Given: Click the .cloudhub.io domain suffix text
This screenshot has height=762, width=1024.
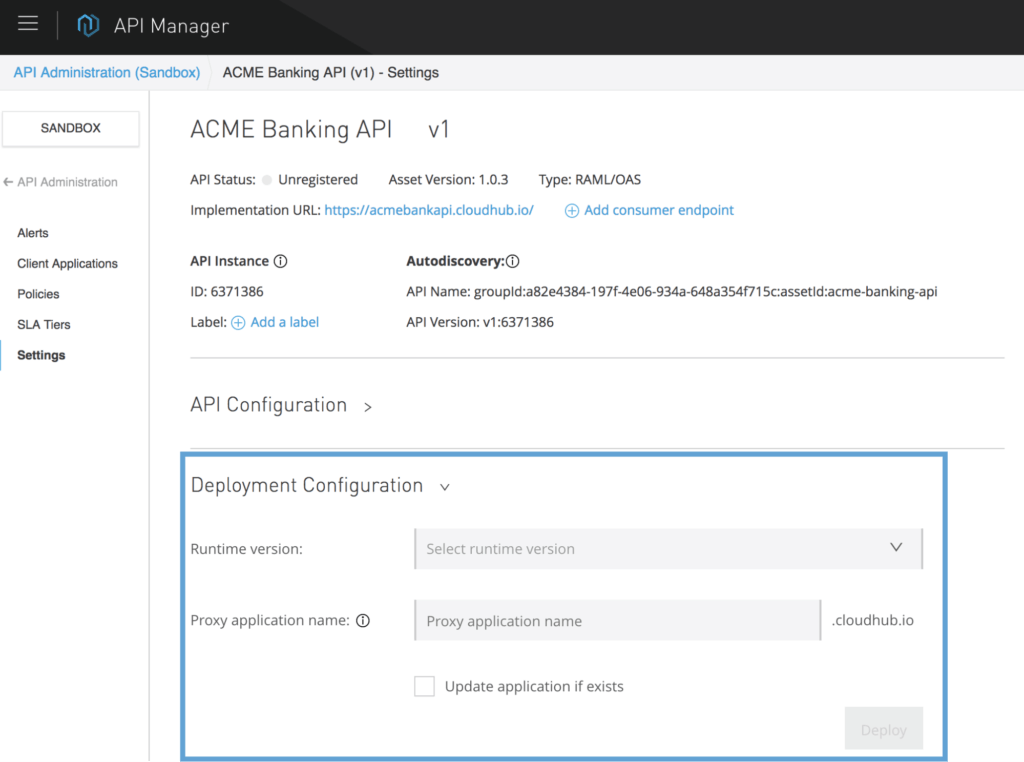Looking at the screenshot, I should (x=872, y=620).
